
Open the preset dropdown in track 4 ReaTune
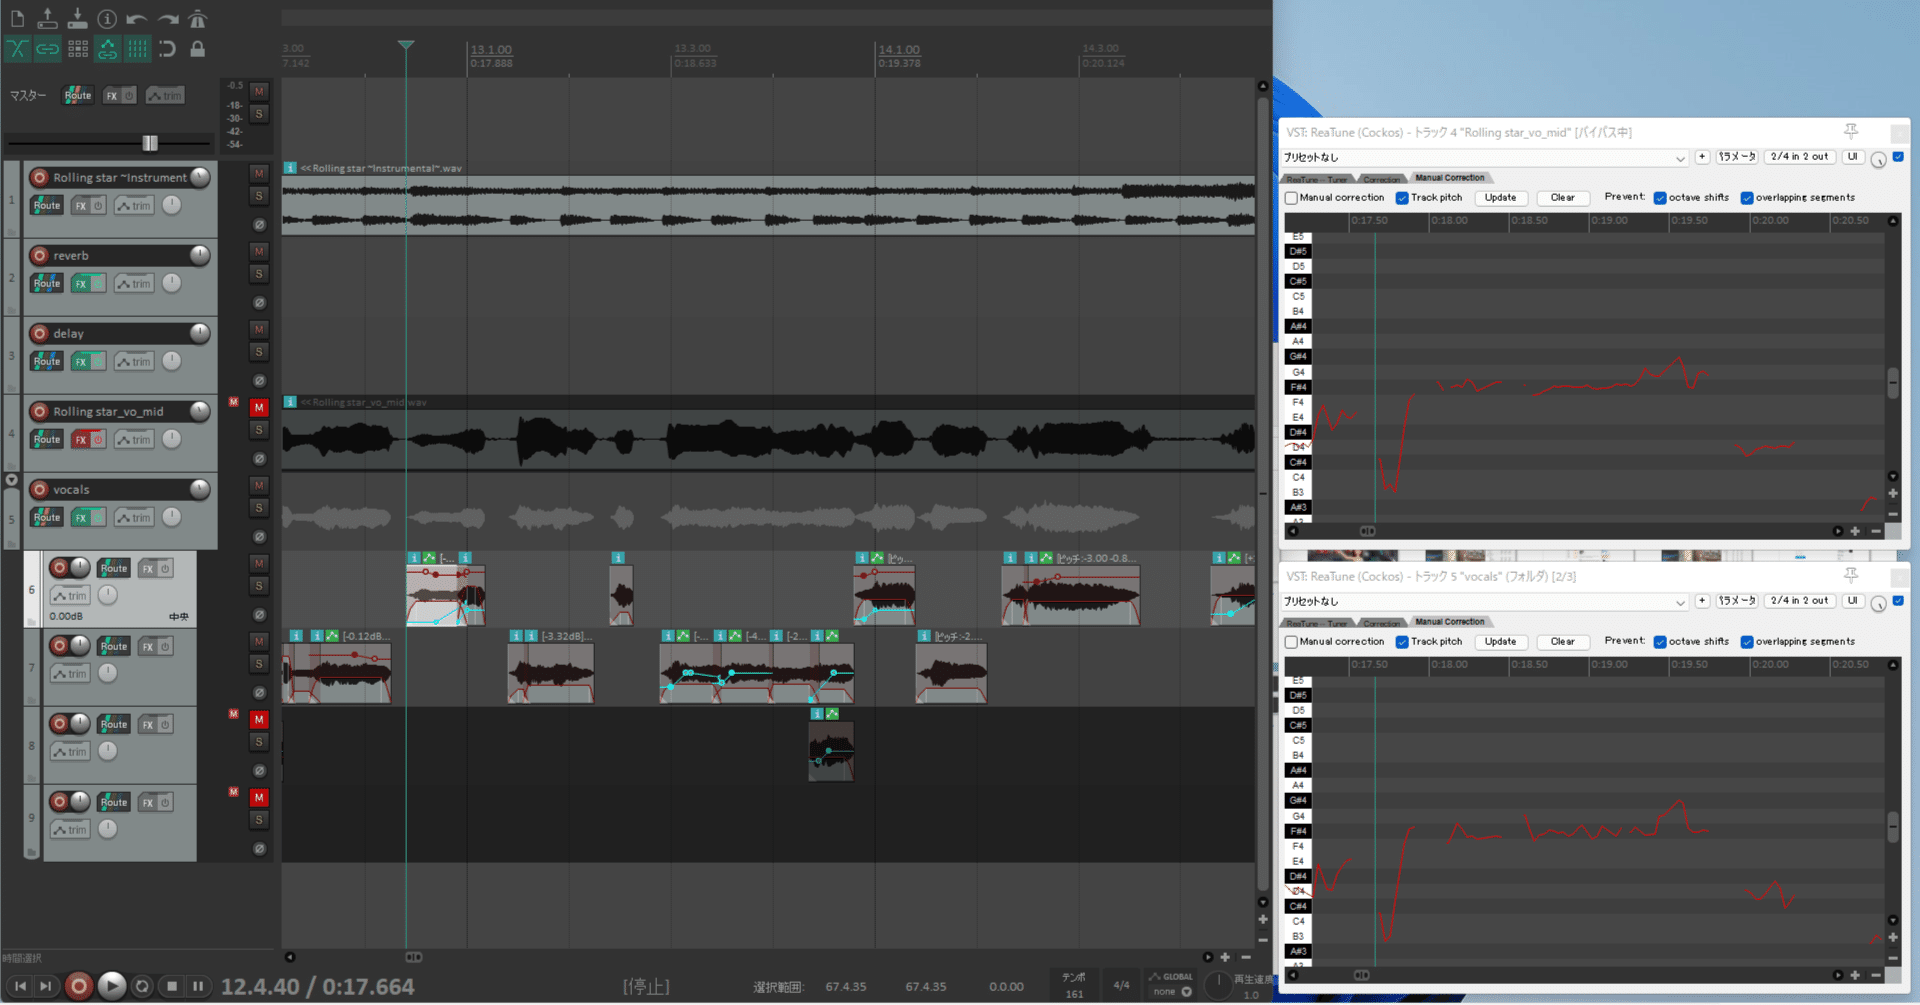pyautogui.click(x=1485, y=158)
